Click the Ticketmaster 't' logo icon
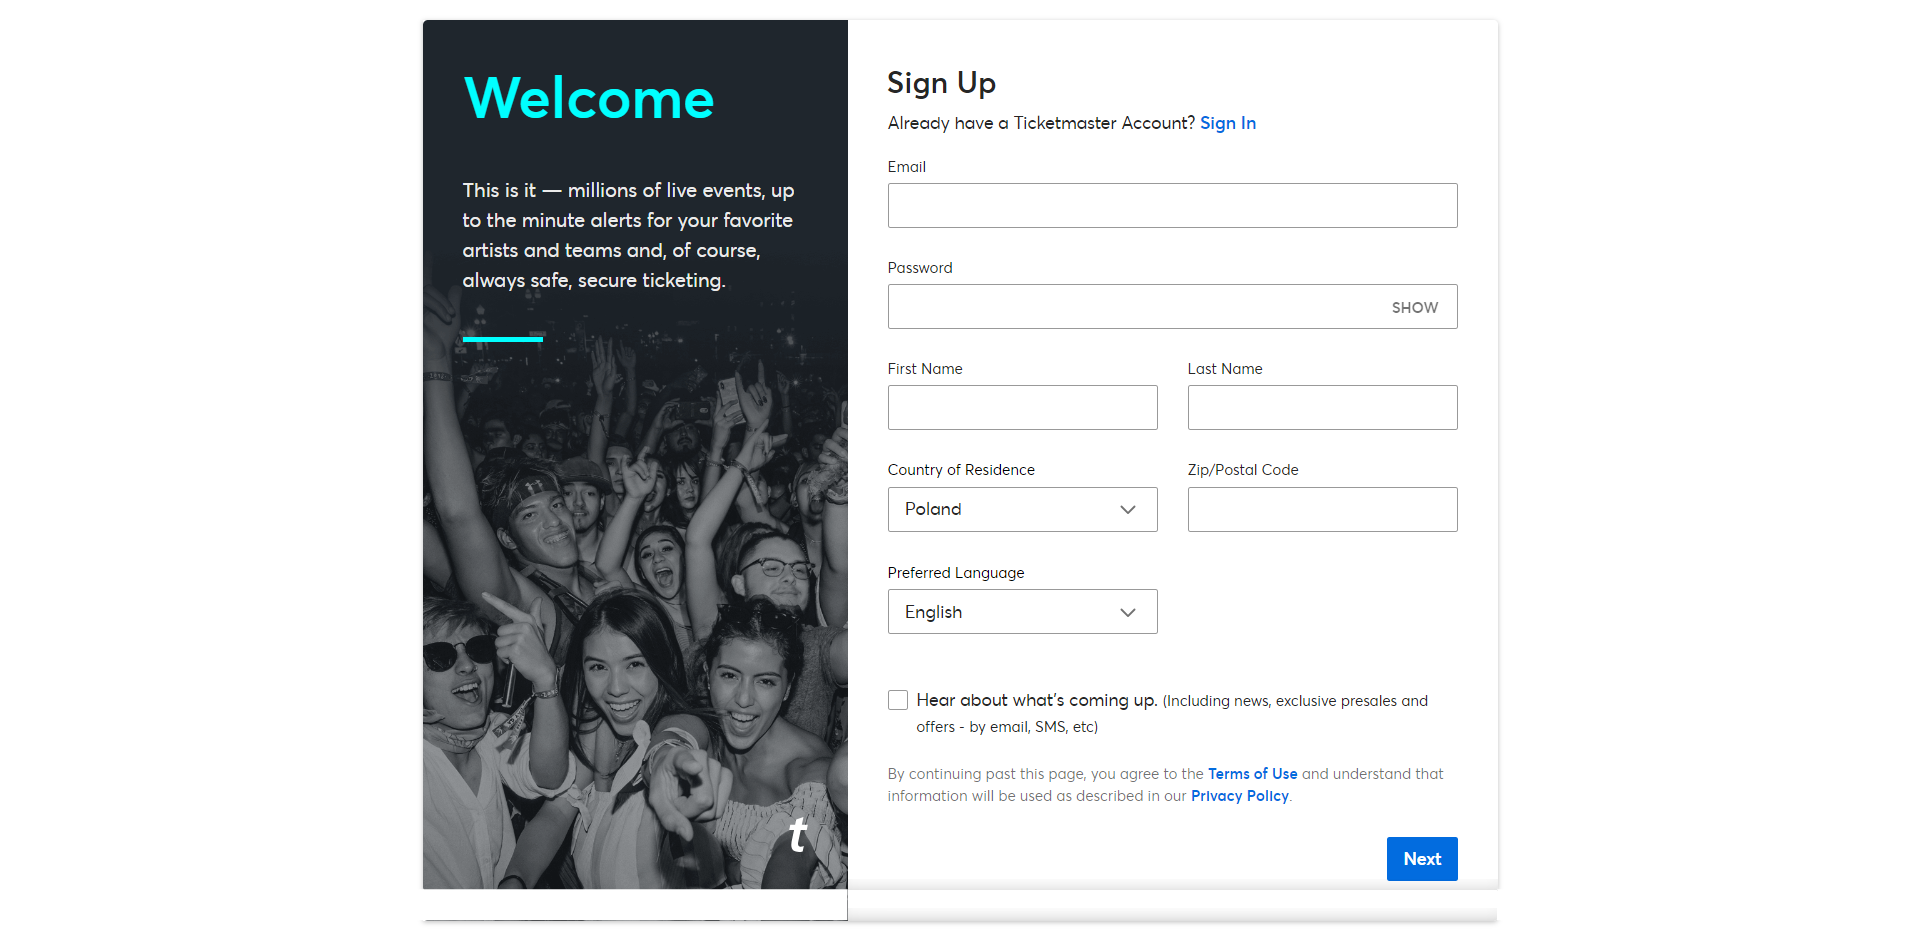The image size is (1920, 942). [x=797, y=835]
